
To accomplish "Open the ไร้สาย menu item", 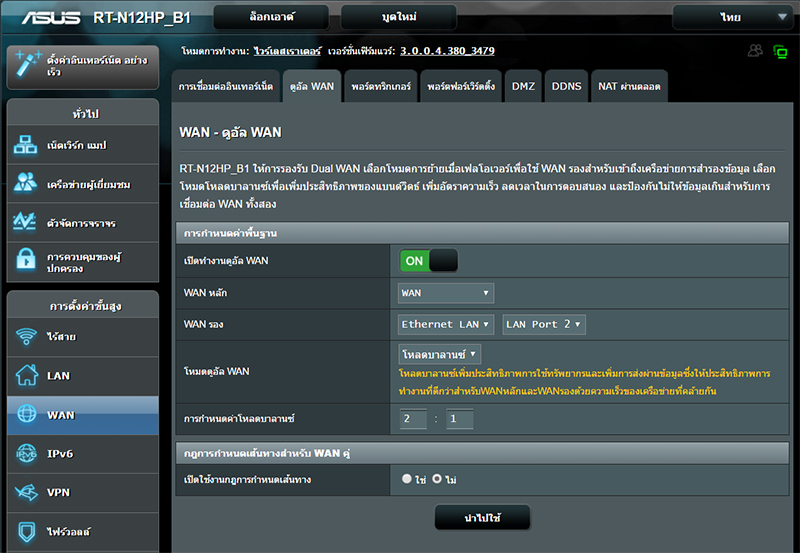I will point(83,337).
